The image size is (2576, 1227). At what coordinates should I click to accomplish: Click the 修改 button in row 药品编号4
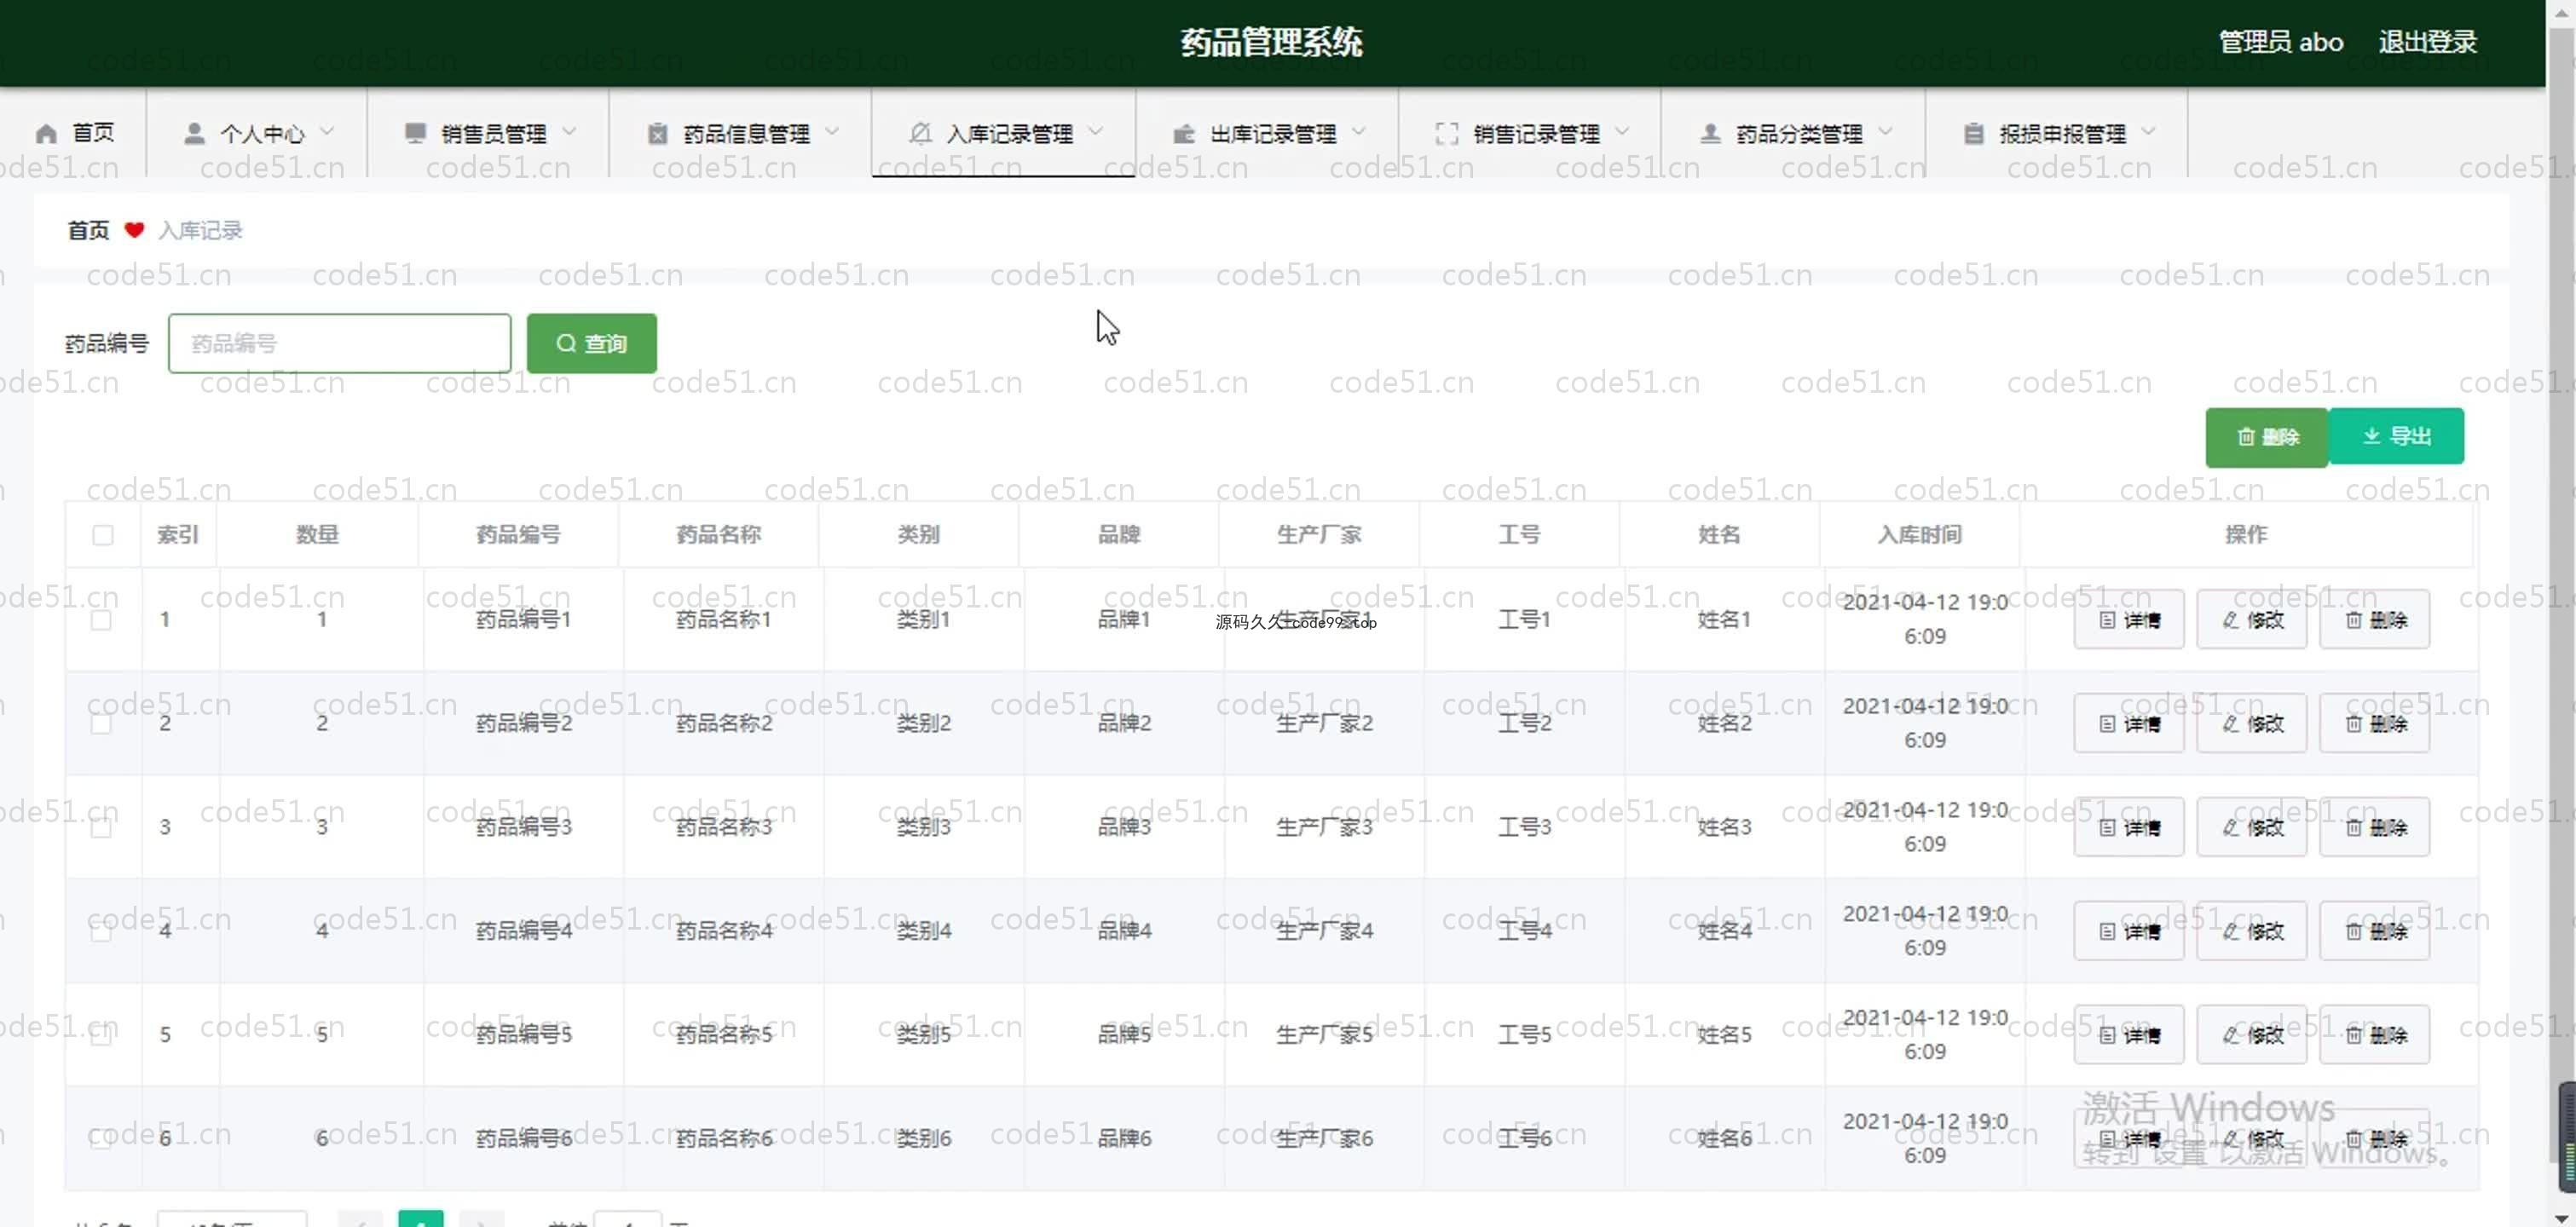(2252, 931)
